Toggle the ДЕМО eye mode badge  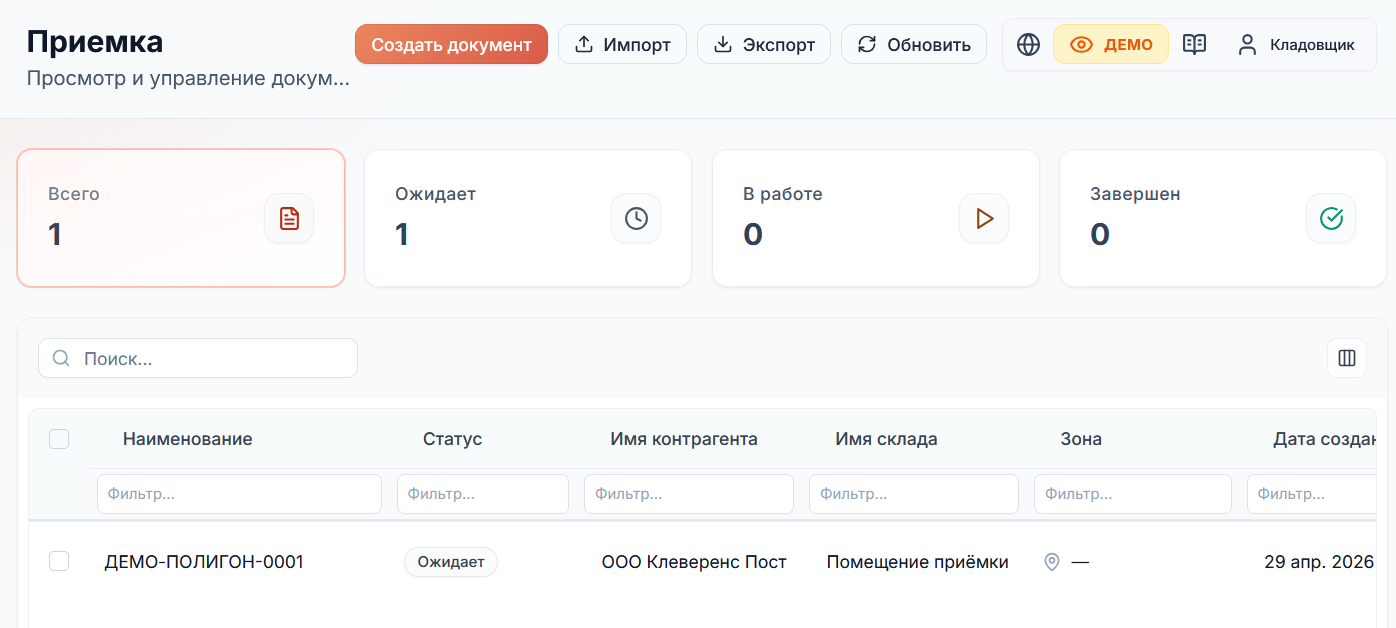tap(1111, 44)
